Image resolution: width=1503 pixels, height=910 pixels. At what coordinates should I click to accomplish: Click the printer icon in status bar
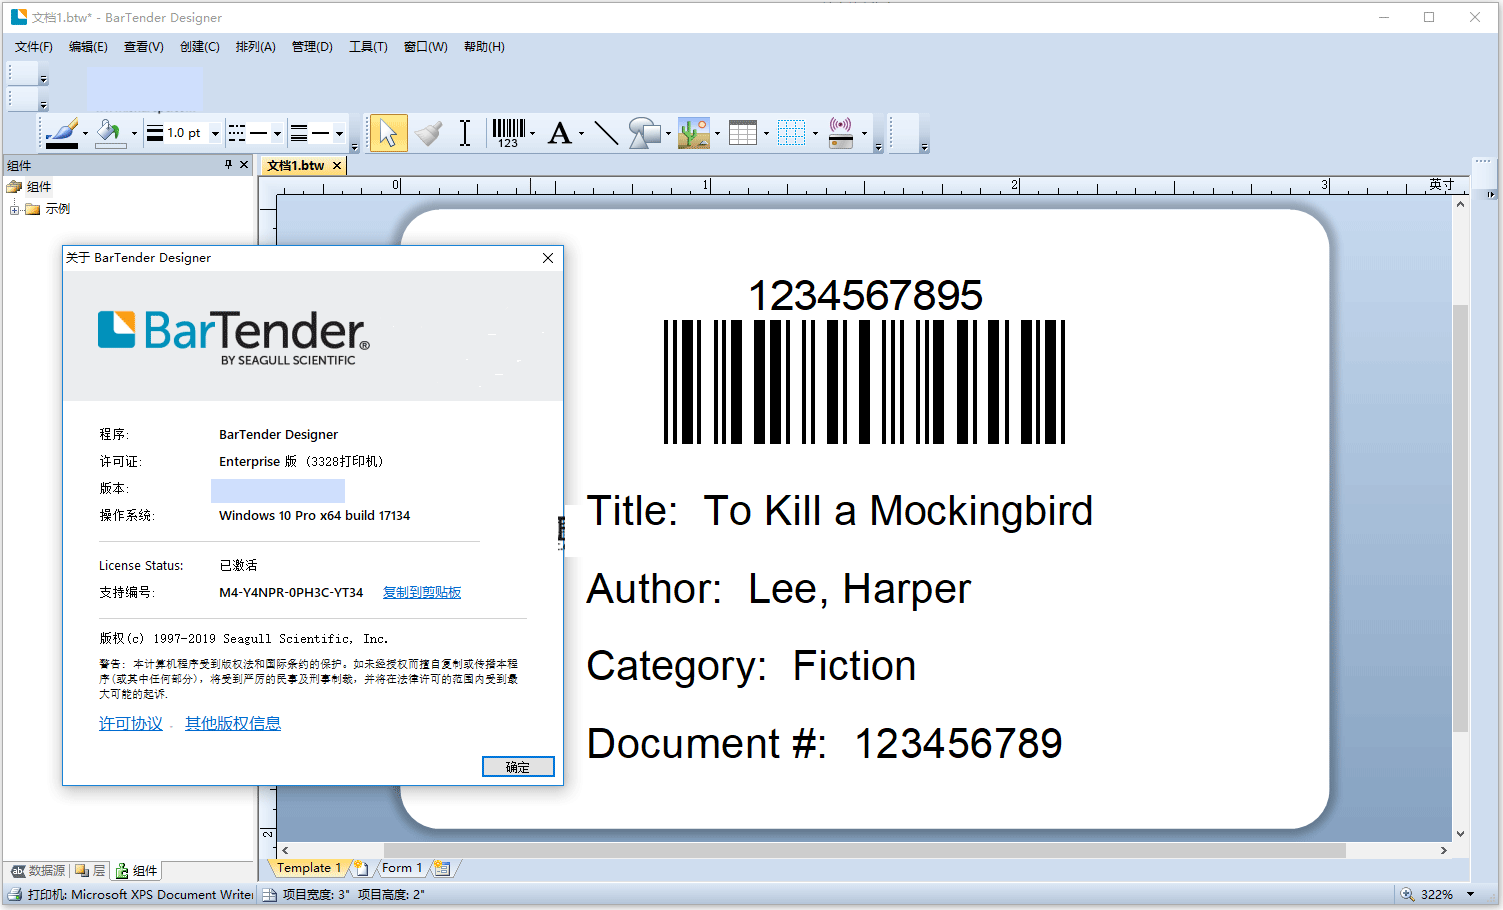point(15,895)
